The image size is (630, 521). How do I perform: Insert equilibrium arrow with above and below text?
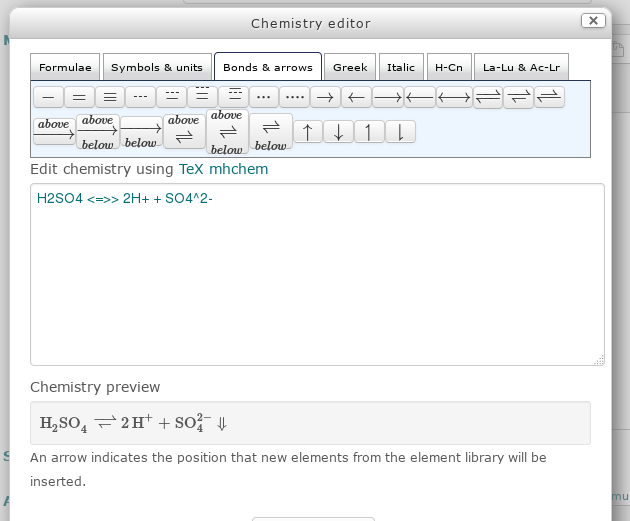tap(227, 132)
